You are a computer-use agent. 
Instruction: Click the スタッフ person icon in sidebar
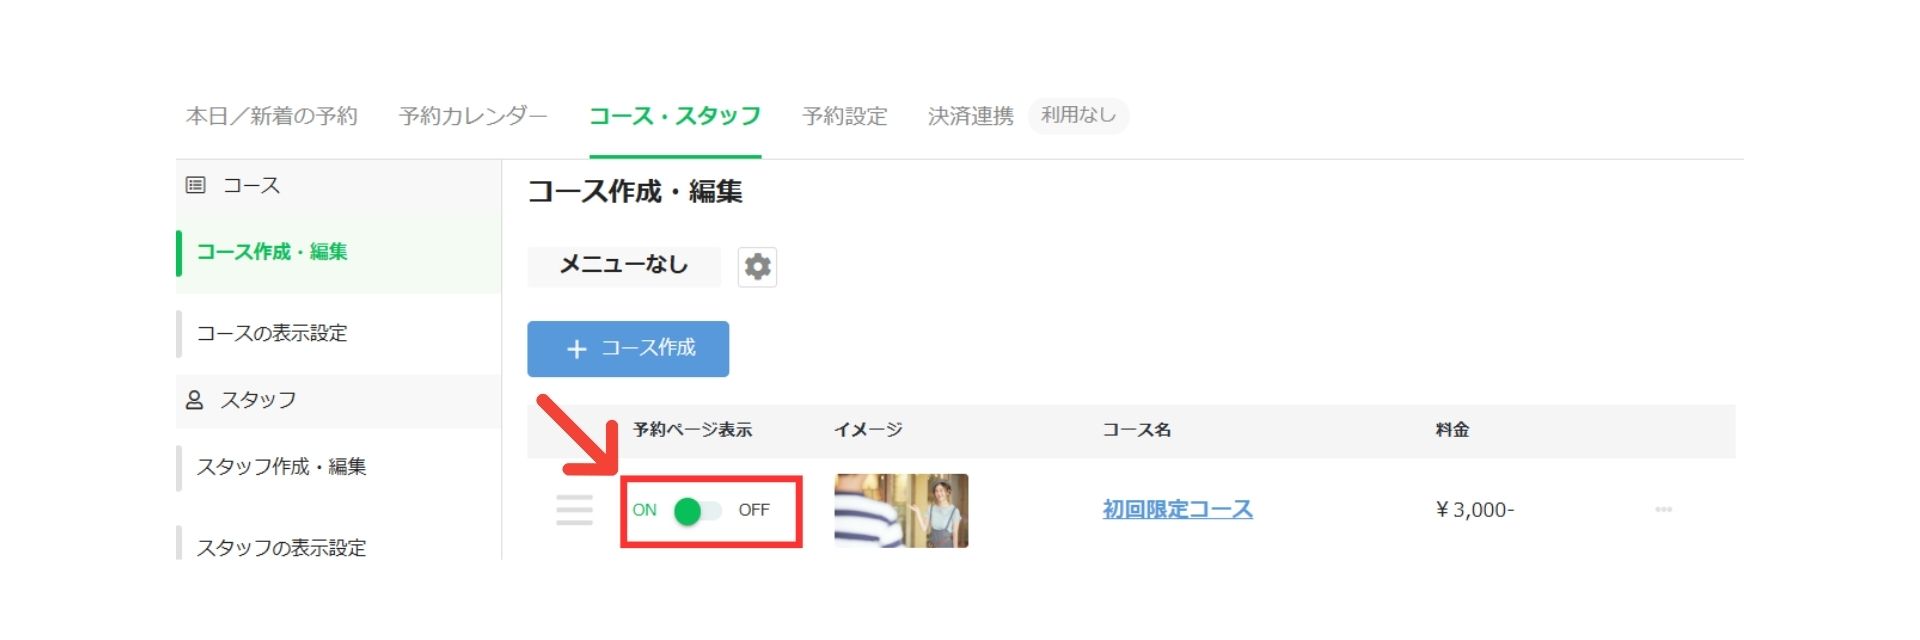195,400
